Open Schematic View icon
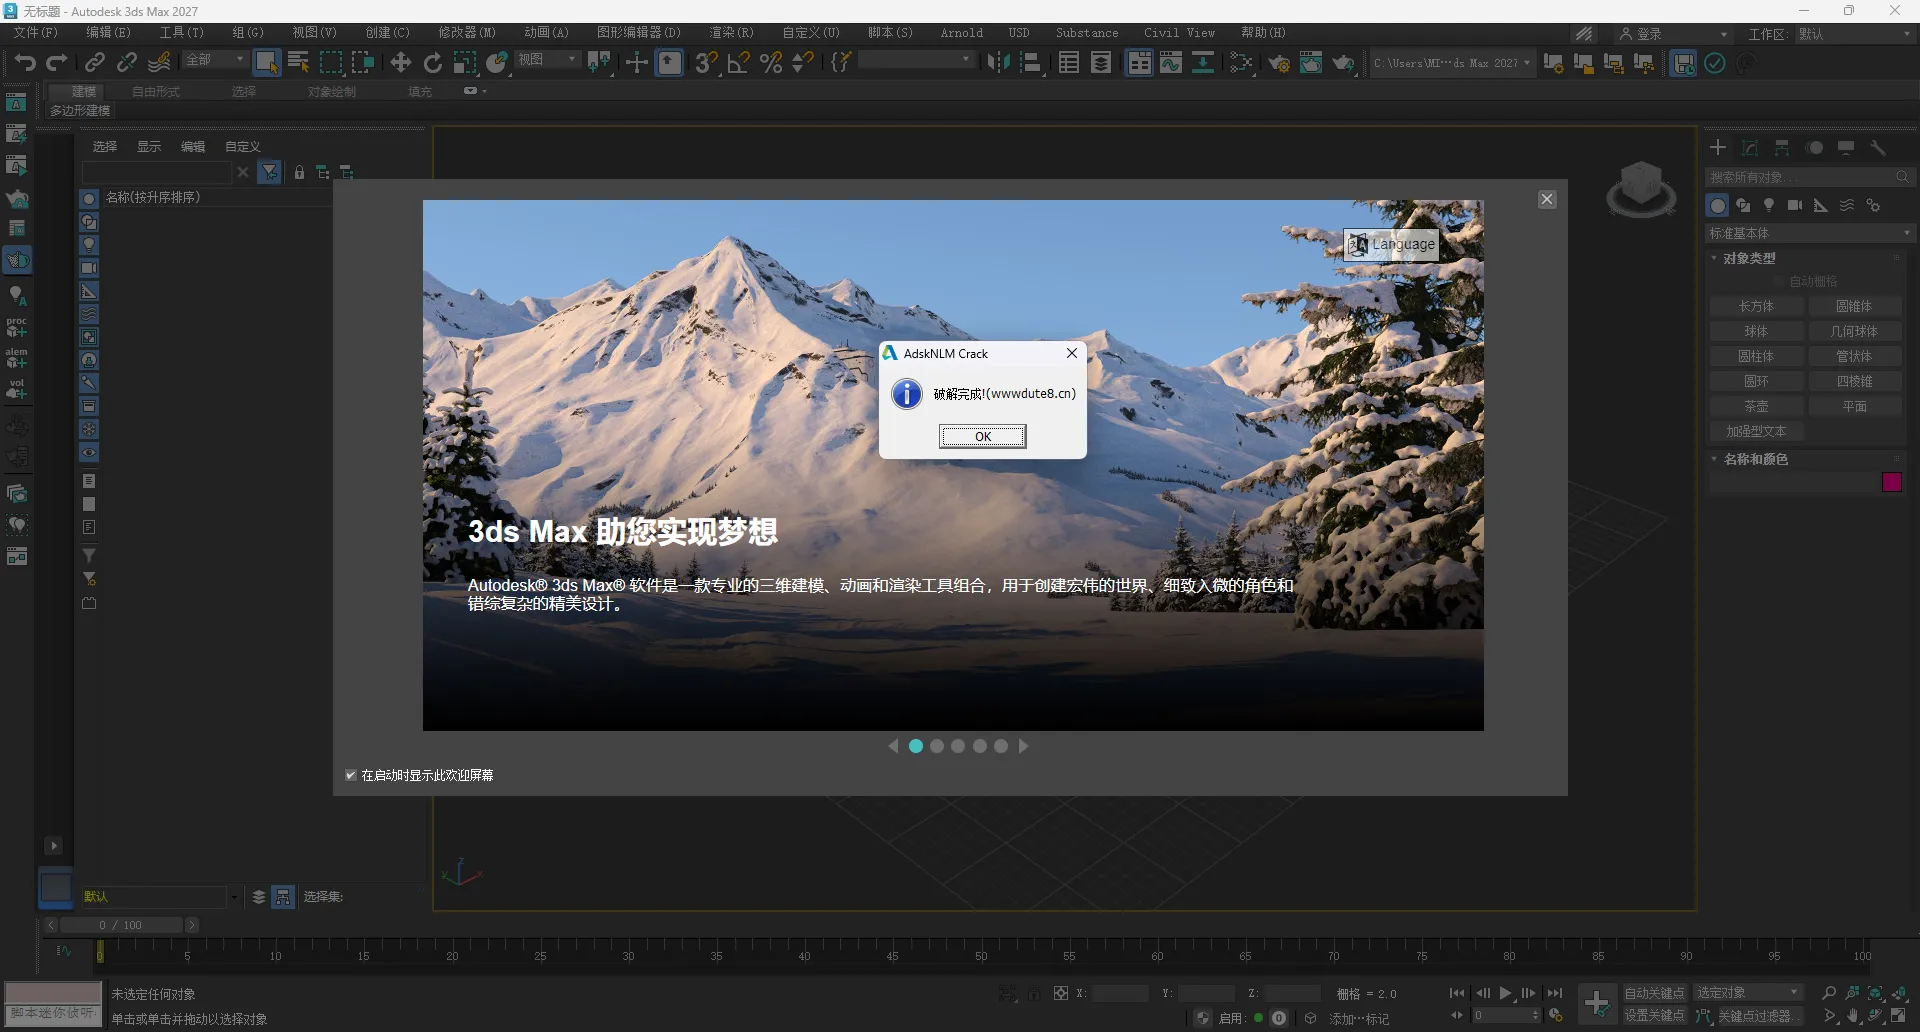The width and height of the screenshot is (1920, 1032). (x=1203, y=63)
